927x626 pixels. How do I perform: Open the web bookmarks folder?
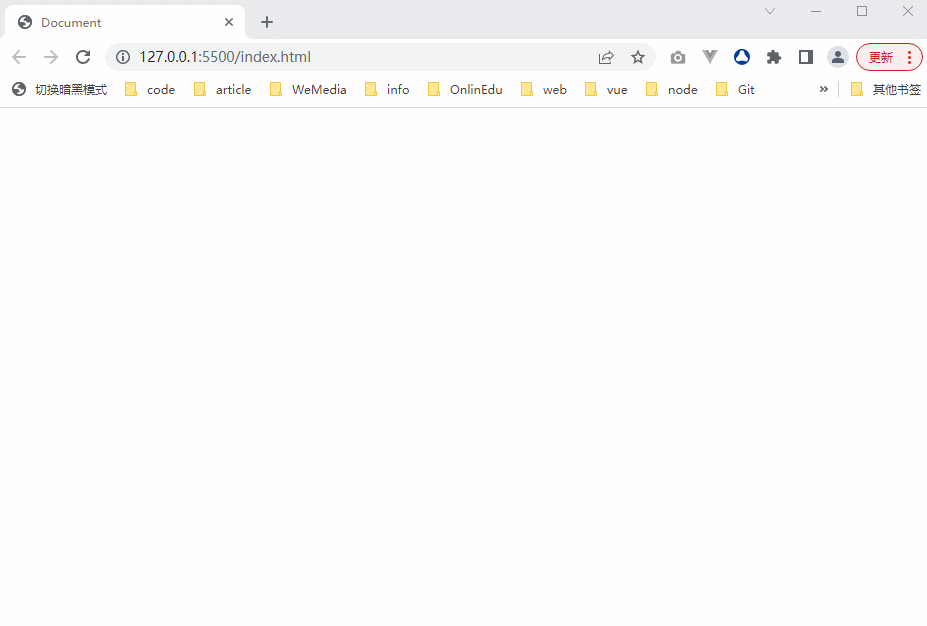coord(544,89)
